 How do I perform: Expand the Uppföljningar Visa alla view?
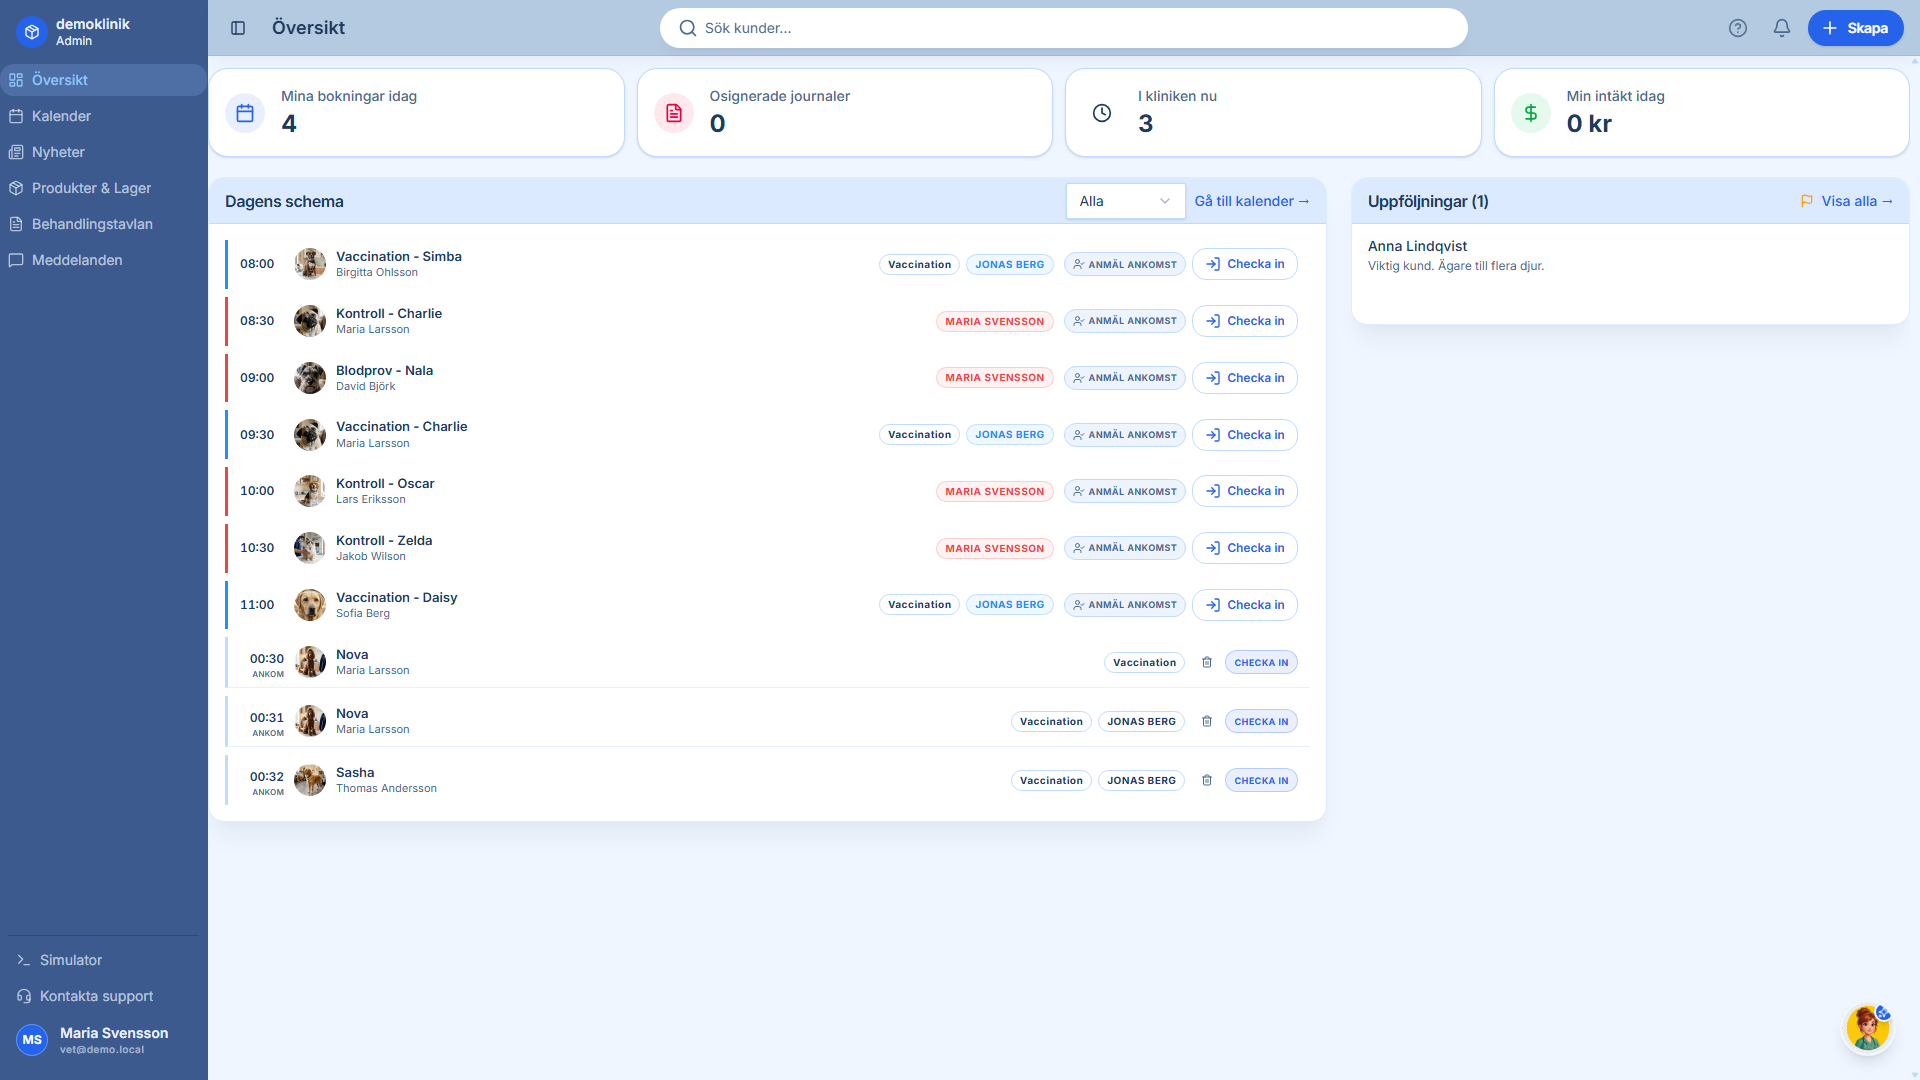pyautogui.click(x=1847, y=201)
